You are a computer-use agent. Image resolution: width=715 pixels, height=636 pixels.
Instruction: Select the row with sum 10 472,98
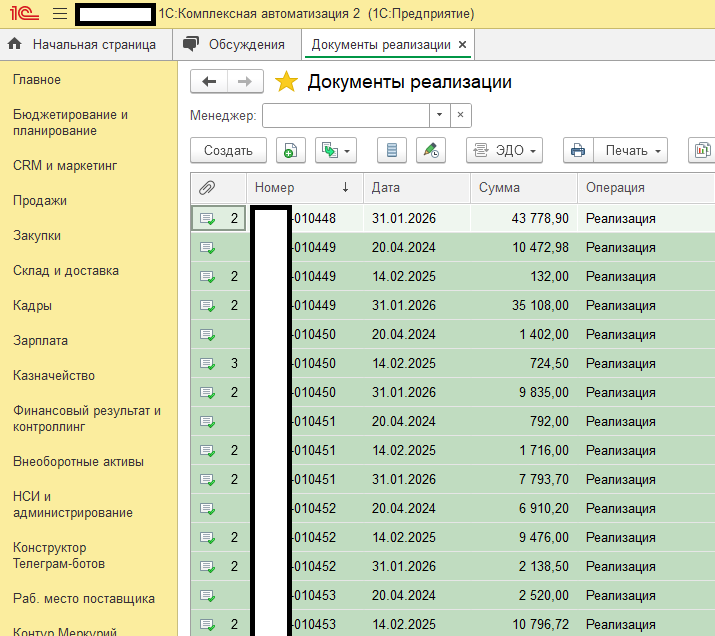click(x=453, y=248)
